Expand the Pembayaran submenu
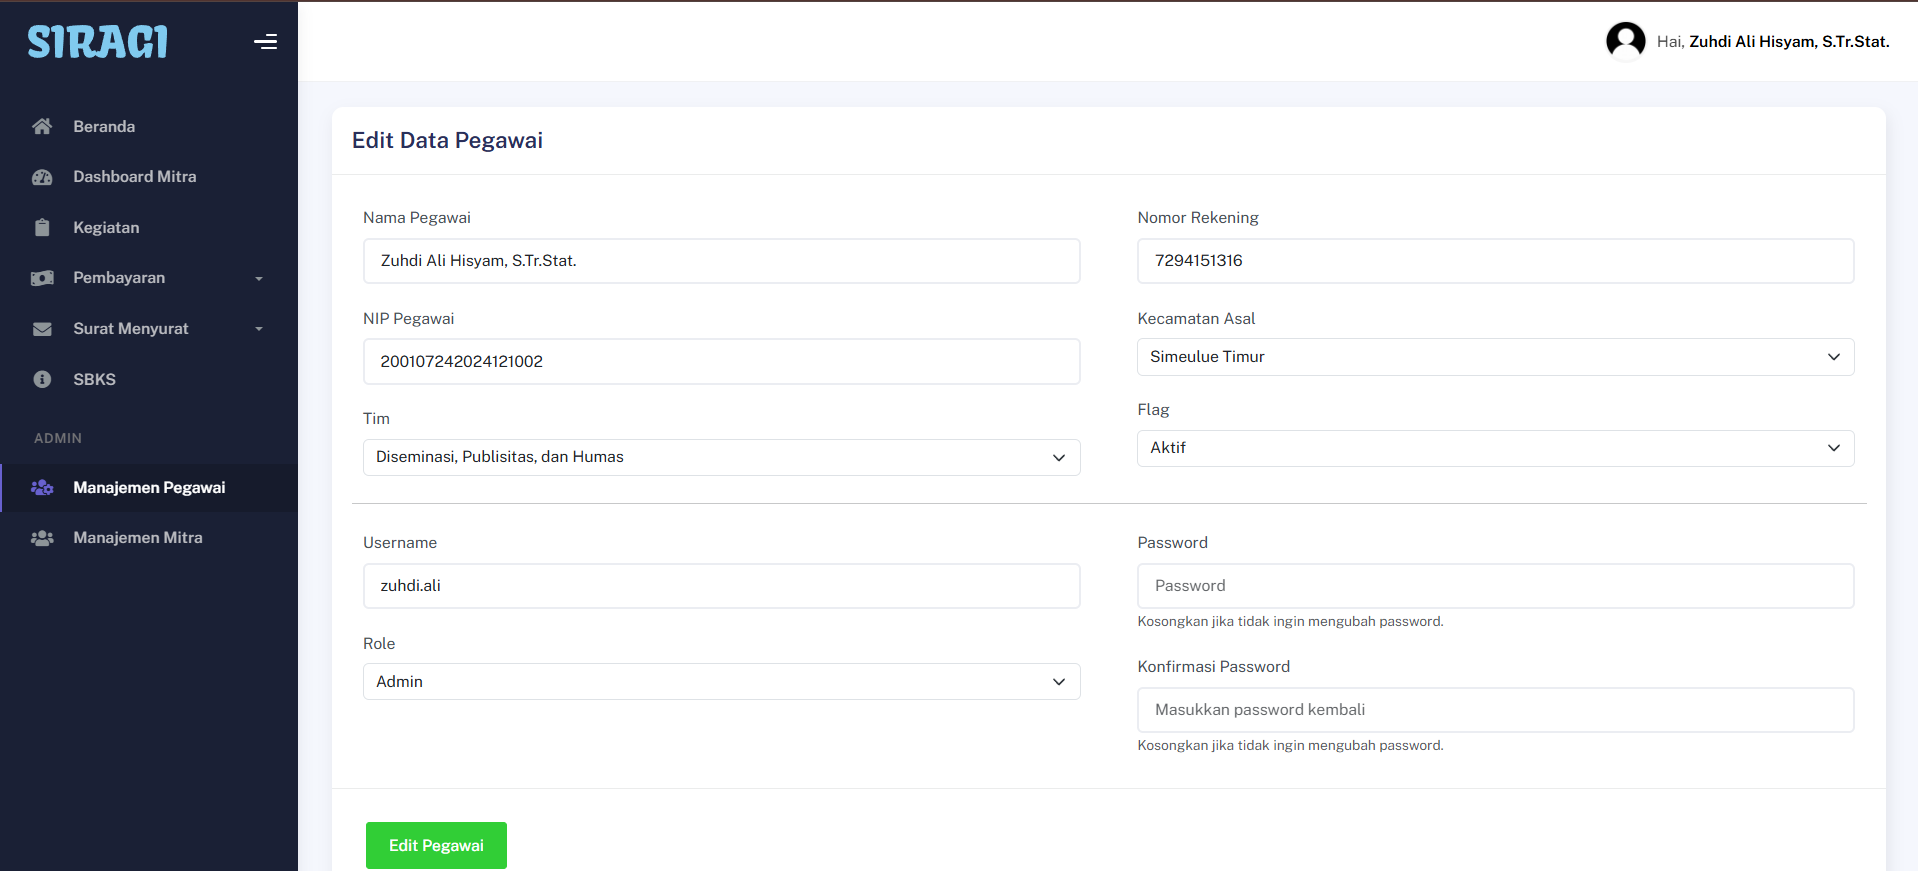 (259, 279)
